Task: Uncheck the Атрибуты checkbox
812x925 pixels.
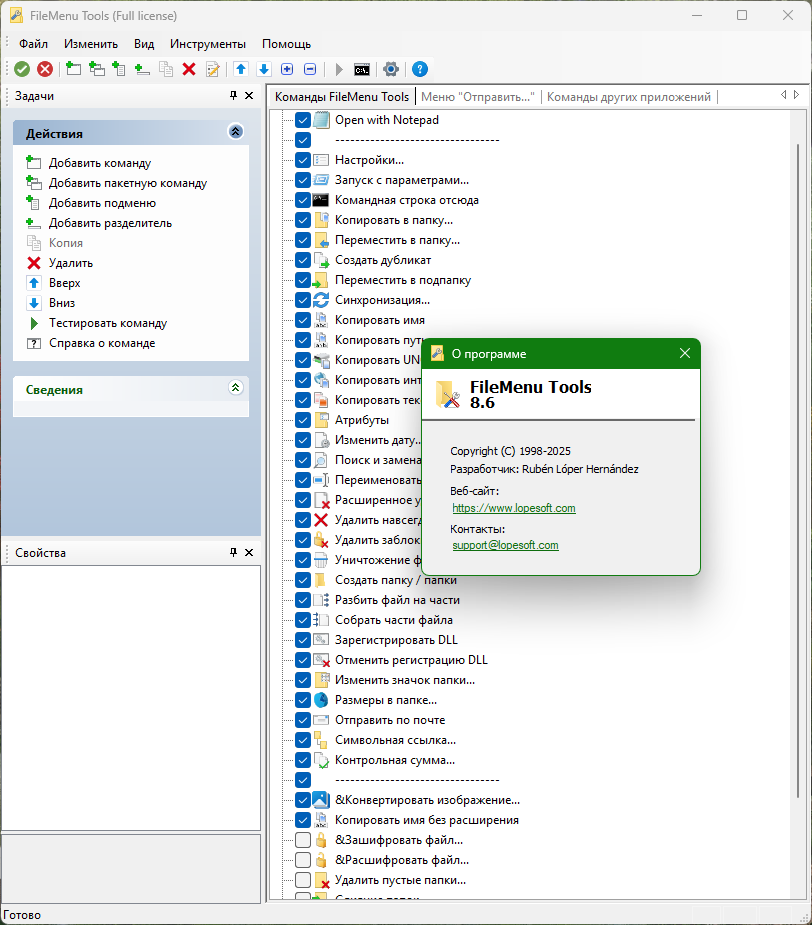Action: click(x=303, y=420)
